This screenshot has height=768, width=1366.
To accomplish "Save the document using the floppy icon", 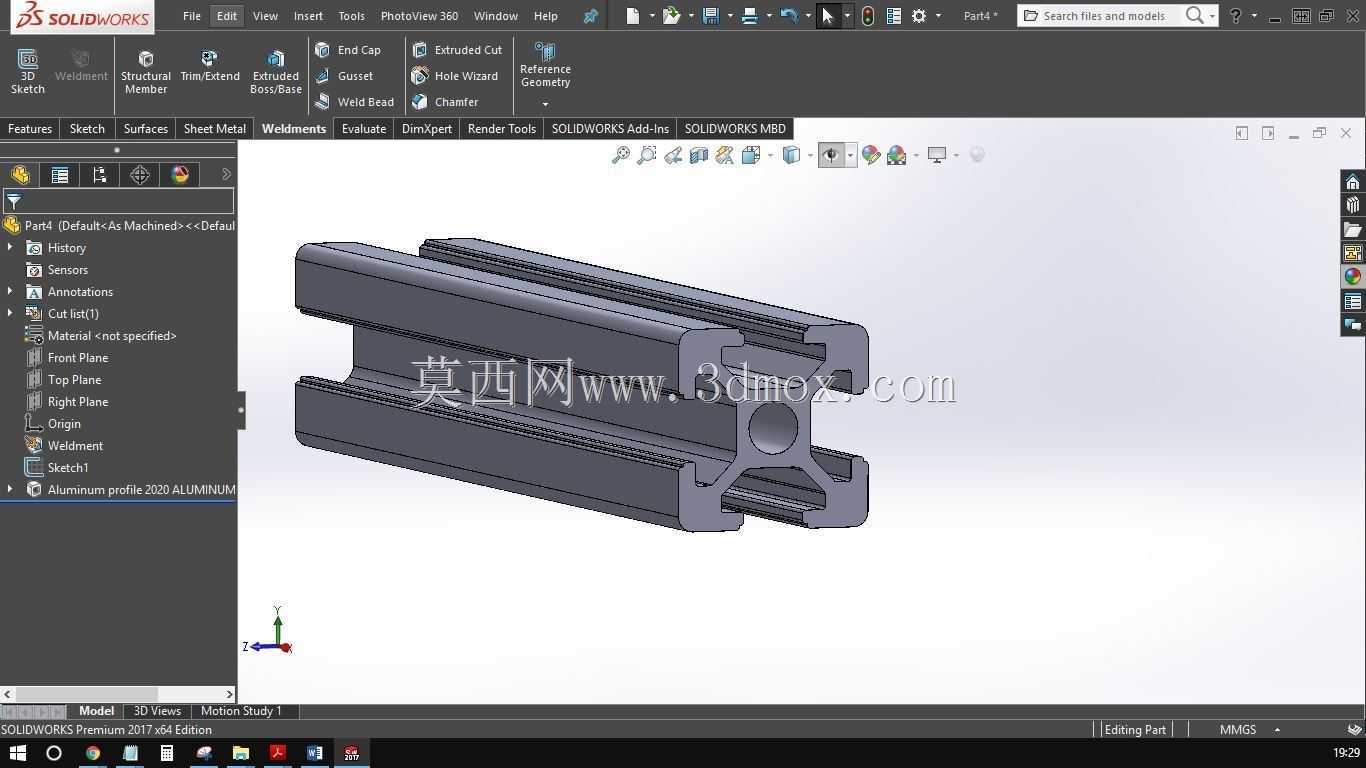I will point(711,16).
